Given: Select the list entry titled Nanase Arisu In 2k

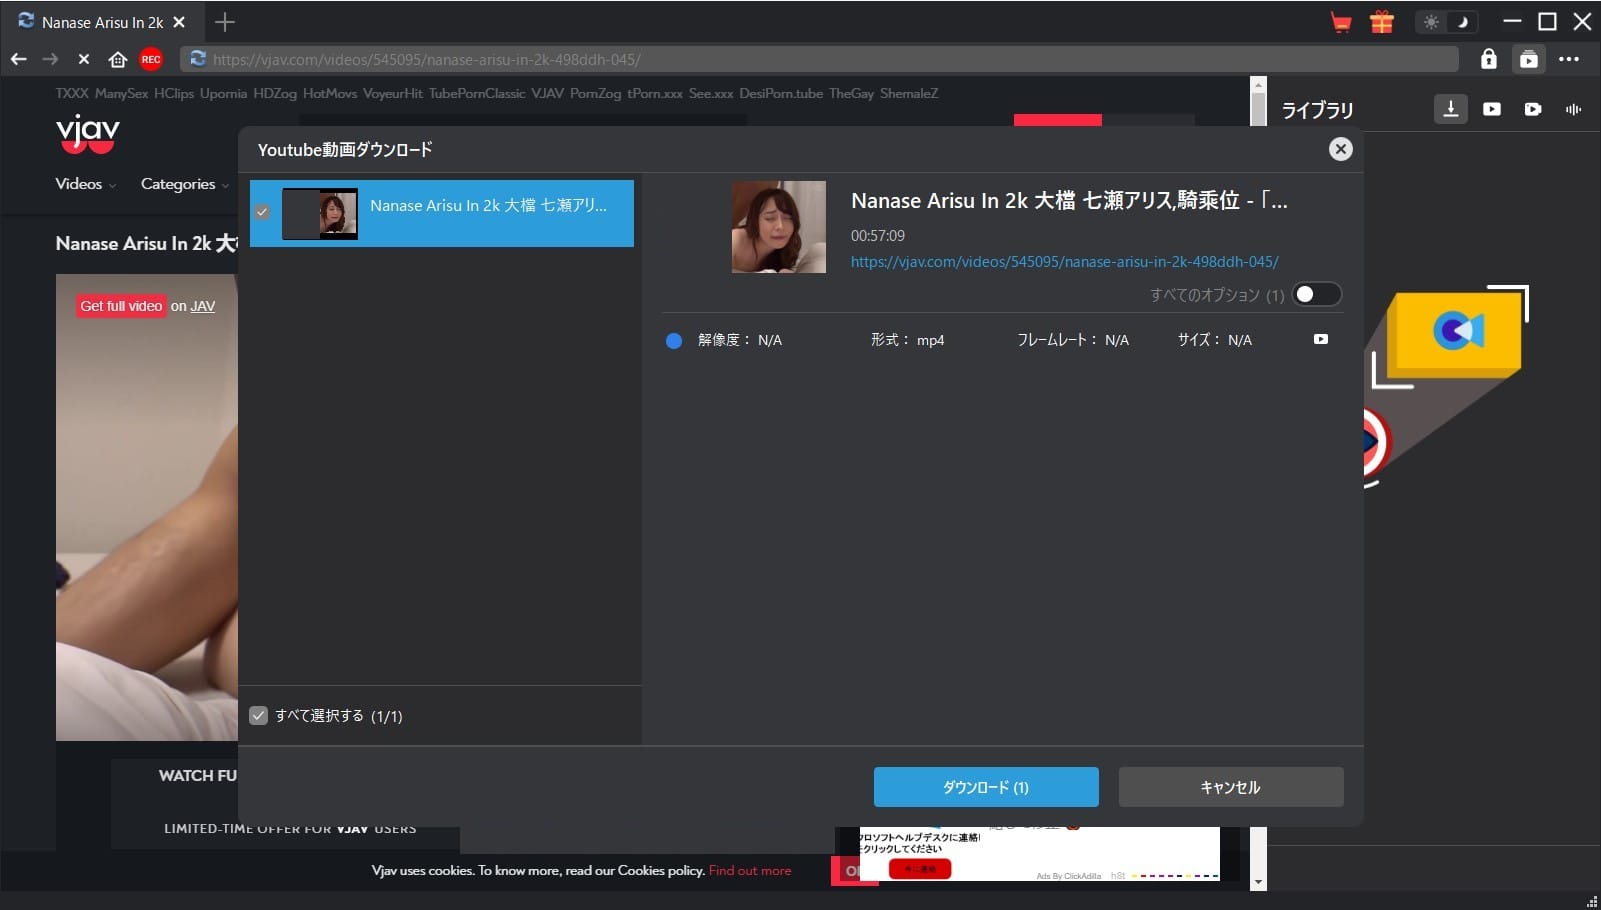Looking at the screenshot, I should tap(442, 213).
